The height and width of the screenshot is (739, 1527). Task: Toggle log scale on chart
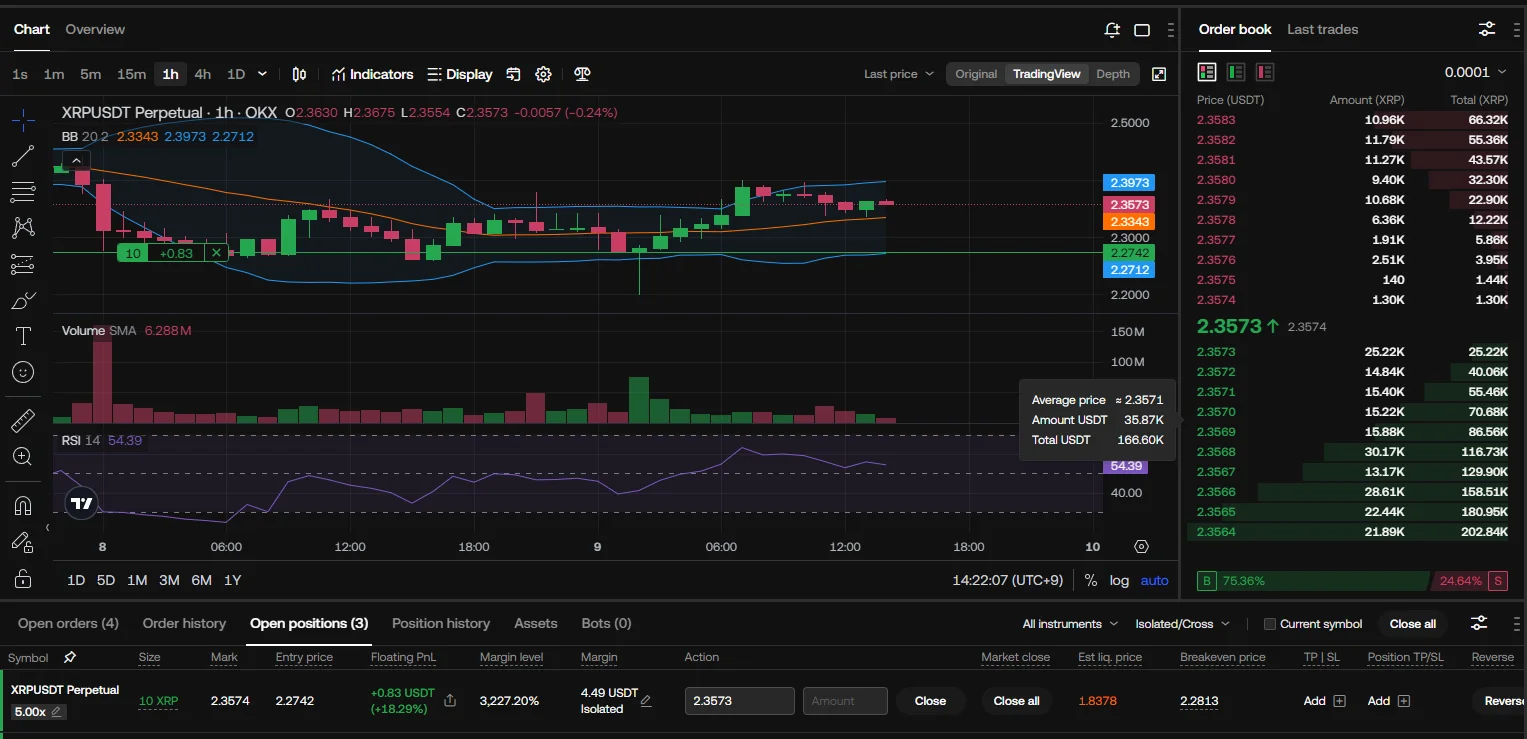(1119, 580)
